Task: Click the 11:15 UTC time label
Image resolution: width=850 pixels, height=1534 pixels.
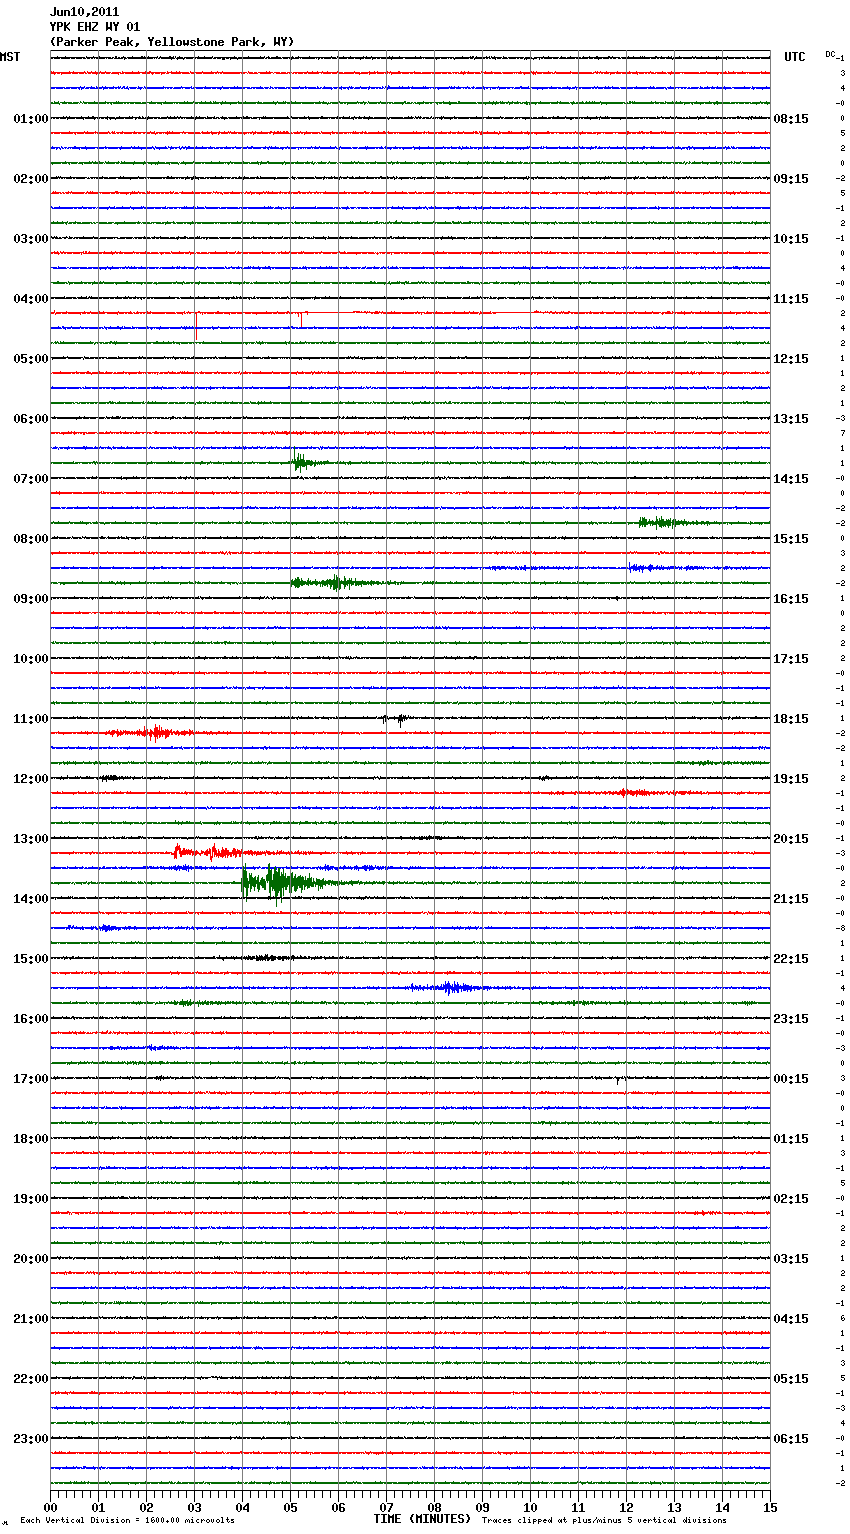Action: point(791,299)
